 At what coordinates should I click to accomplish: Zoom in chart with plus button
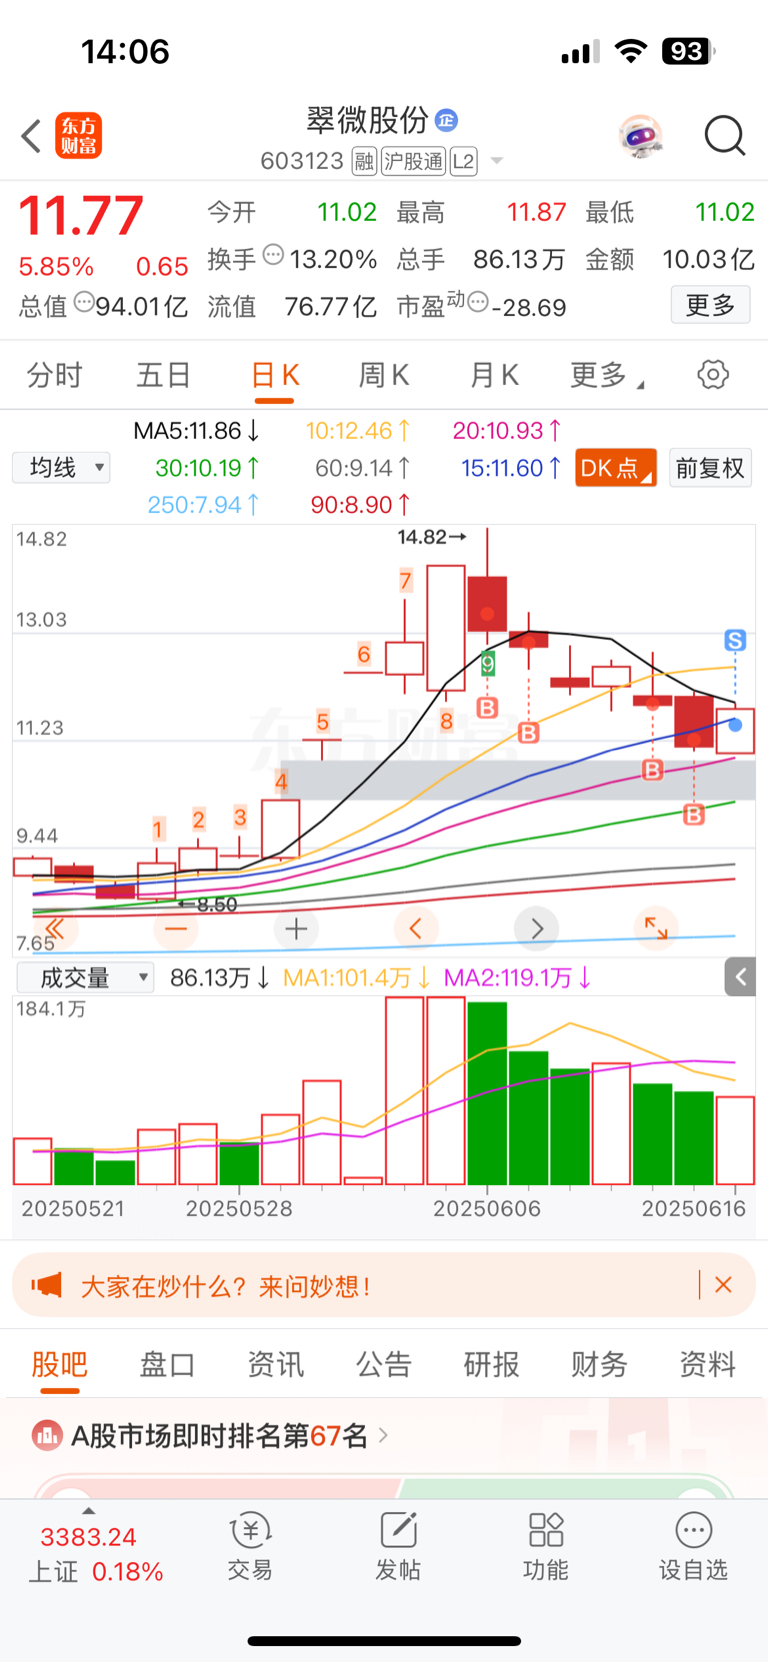pyautogui.click(x=296, y=929)
